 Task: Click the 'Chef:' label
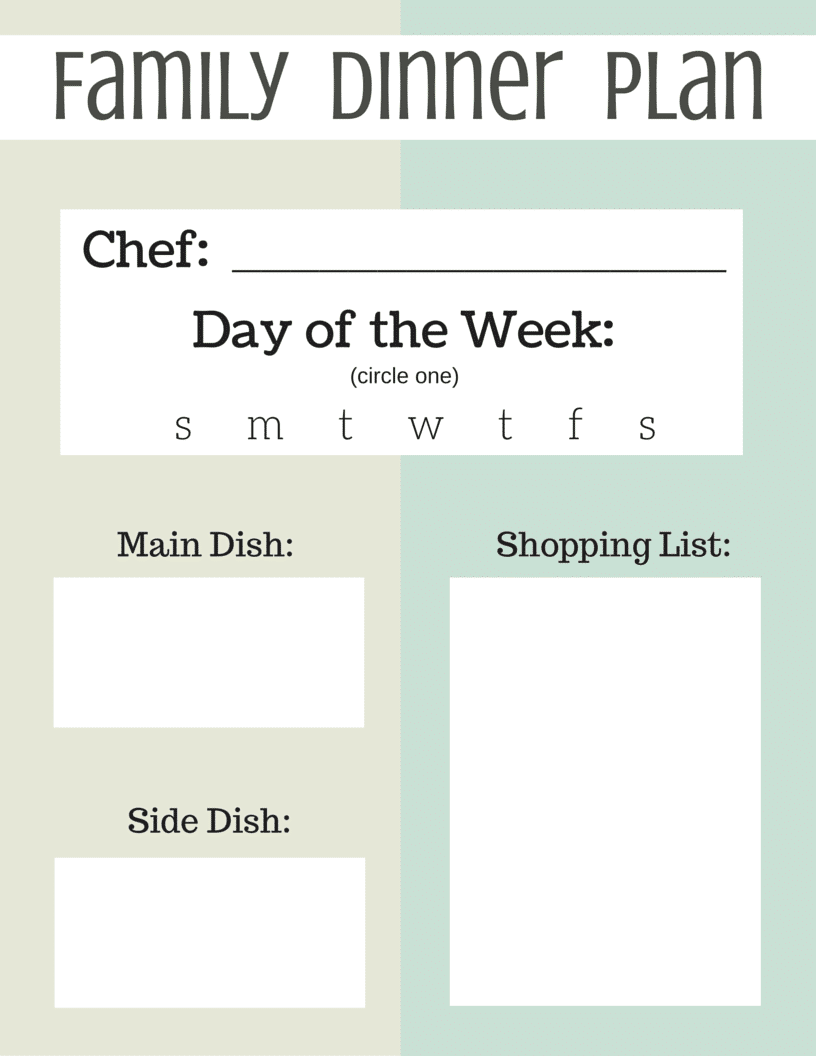point(145,249)
